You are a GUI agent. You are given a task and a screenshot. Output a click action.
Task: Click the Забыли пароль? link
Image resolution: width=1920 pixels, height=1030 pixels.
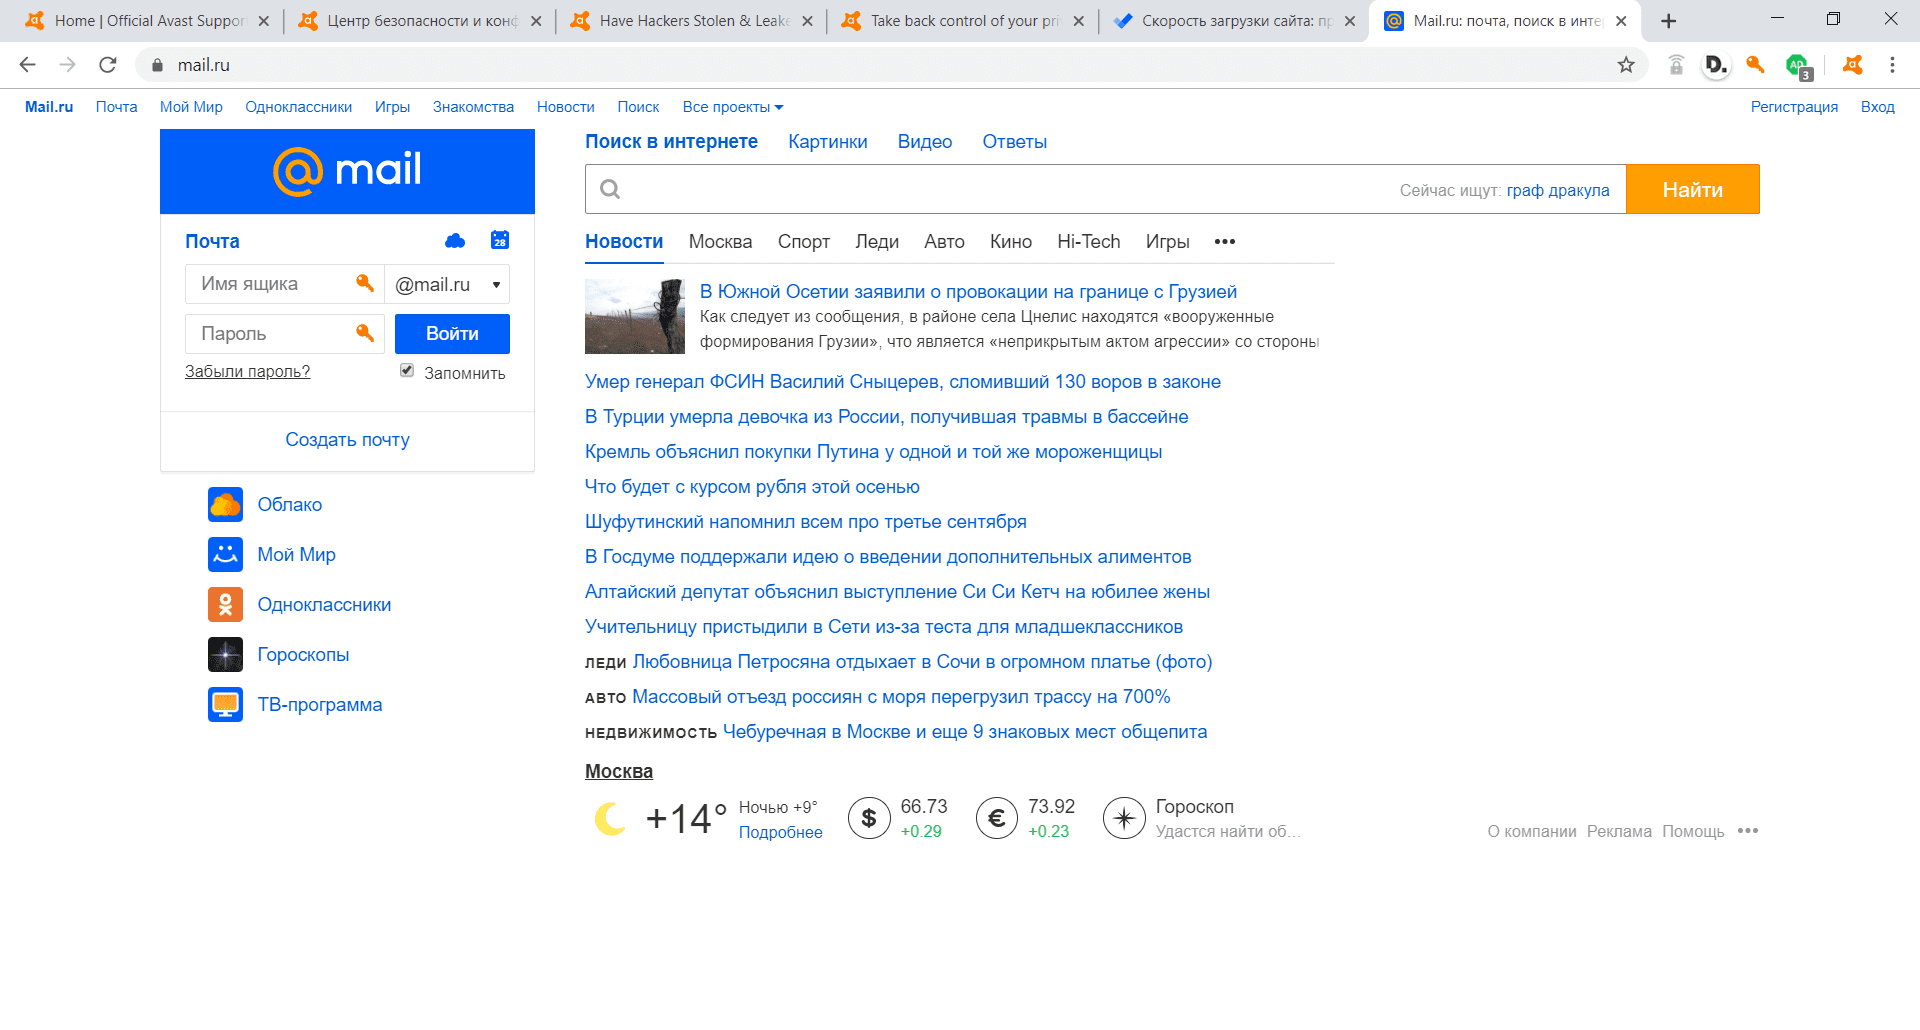[247, 371]
